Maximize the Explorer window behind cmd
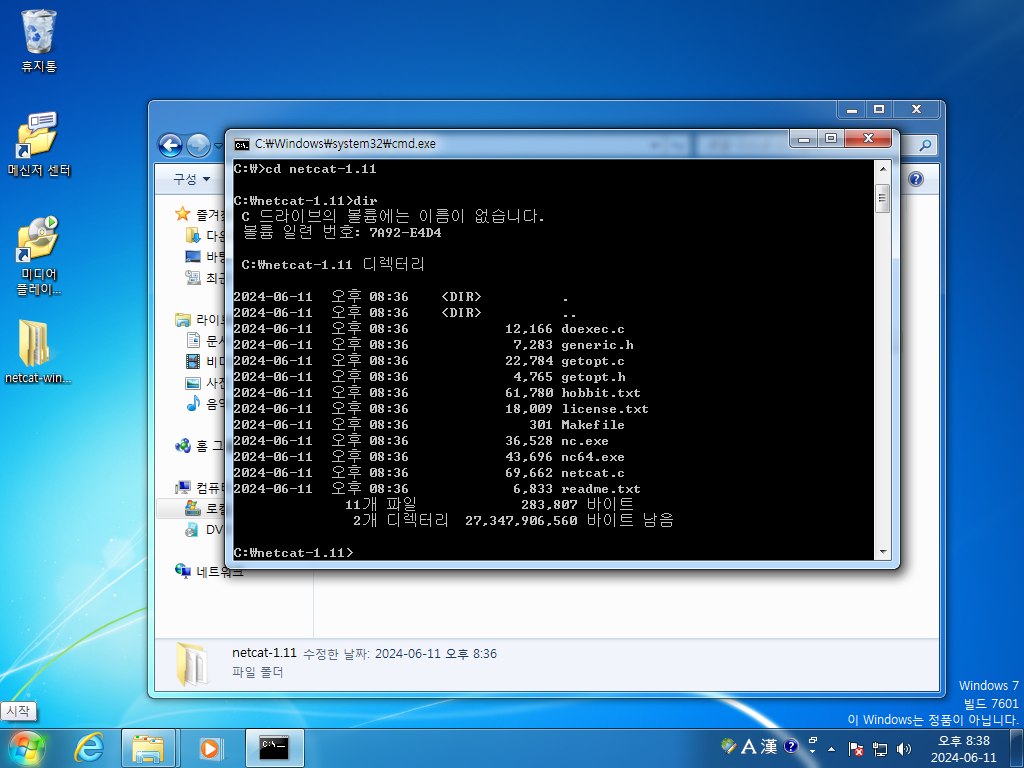The width and height of the screenshot is (1024, 768). point(879,109)
